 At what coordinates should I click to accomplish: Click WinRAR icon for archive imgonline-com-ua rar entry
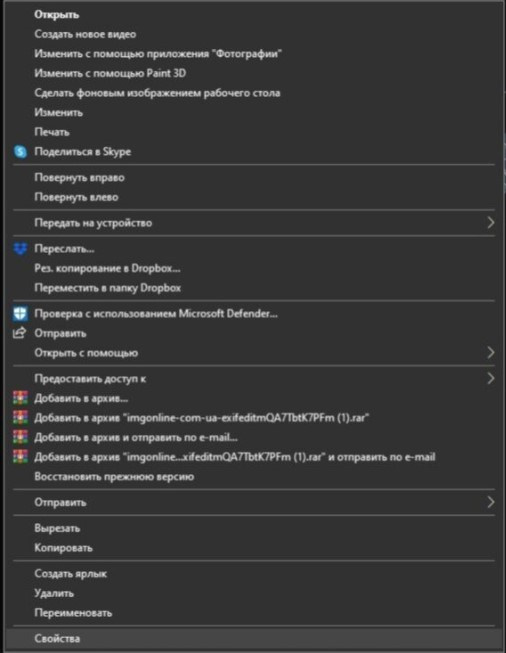coord(20,418)
